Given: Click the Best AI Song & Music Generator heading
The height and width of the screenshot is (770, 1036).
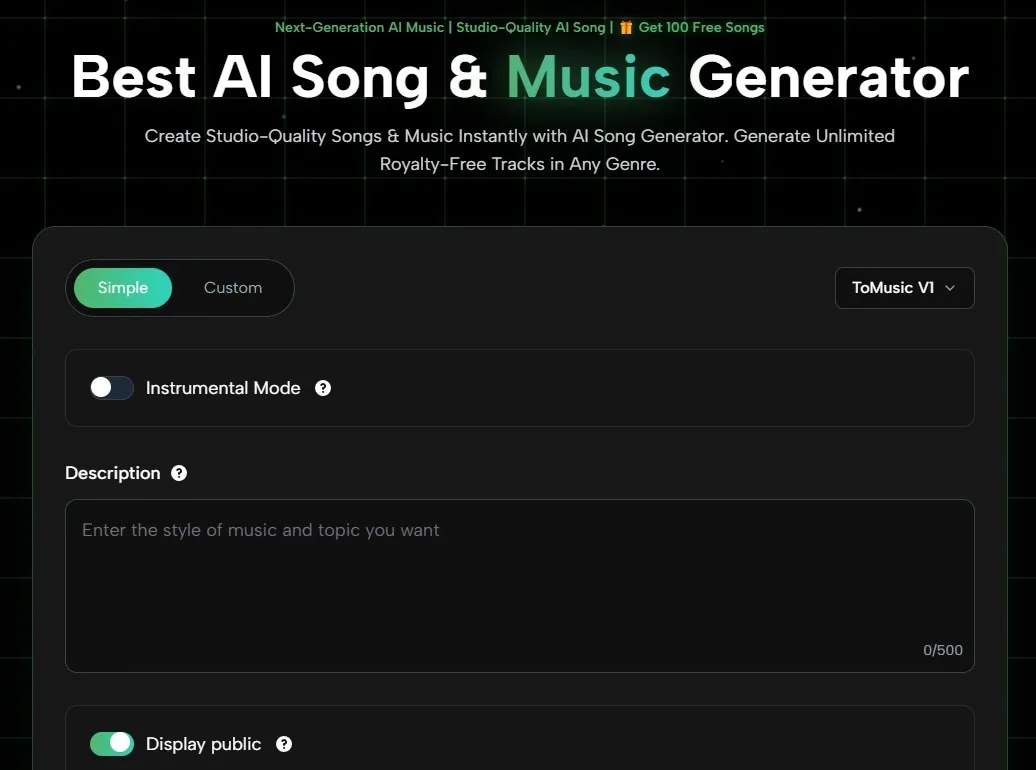Looking at the screenshot, I should [519, 76].
